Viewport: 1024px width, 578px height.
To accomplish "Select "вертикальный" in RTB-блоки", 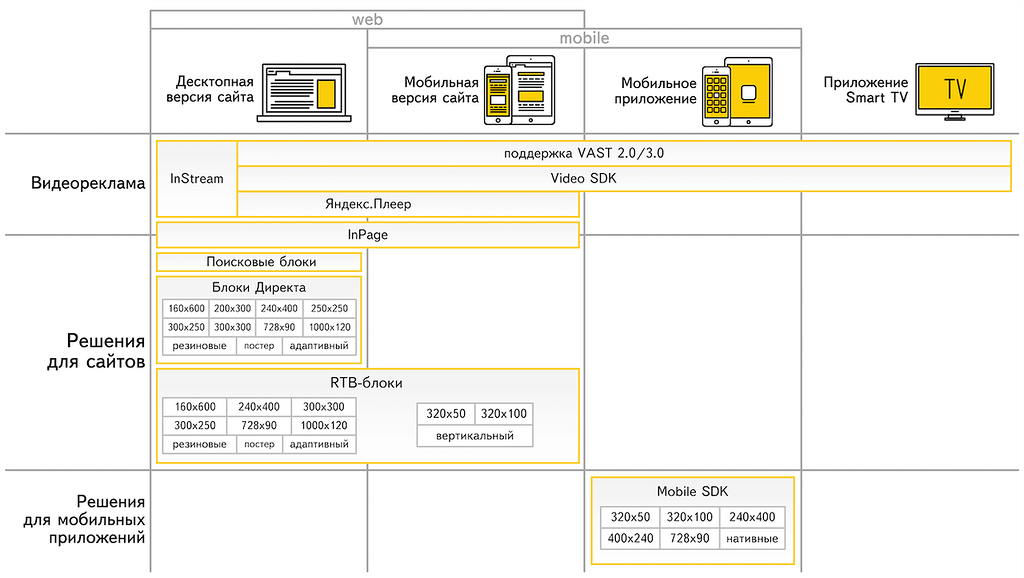I will (x=476, y=436).
